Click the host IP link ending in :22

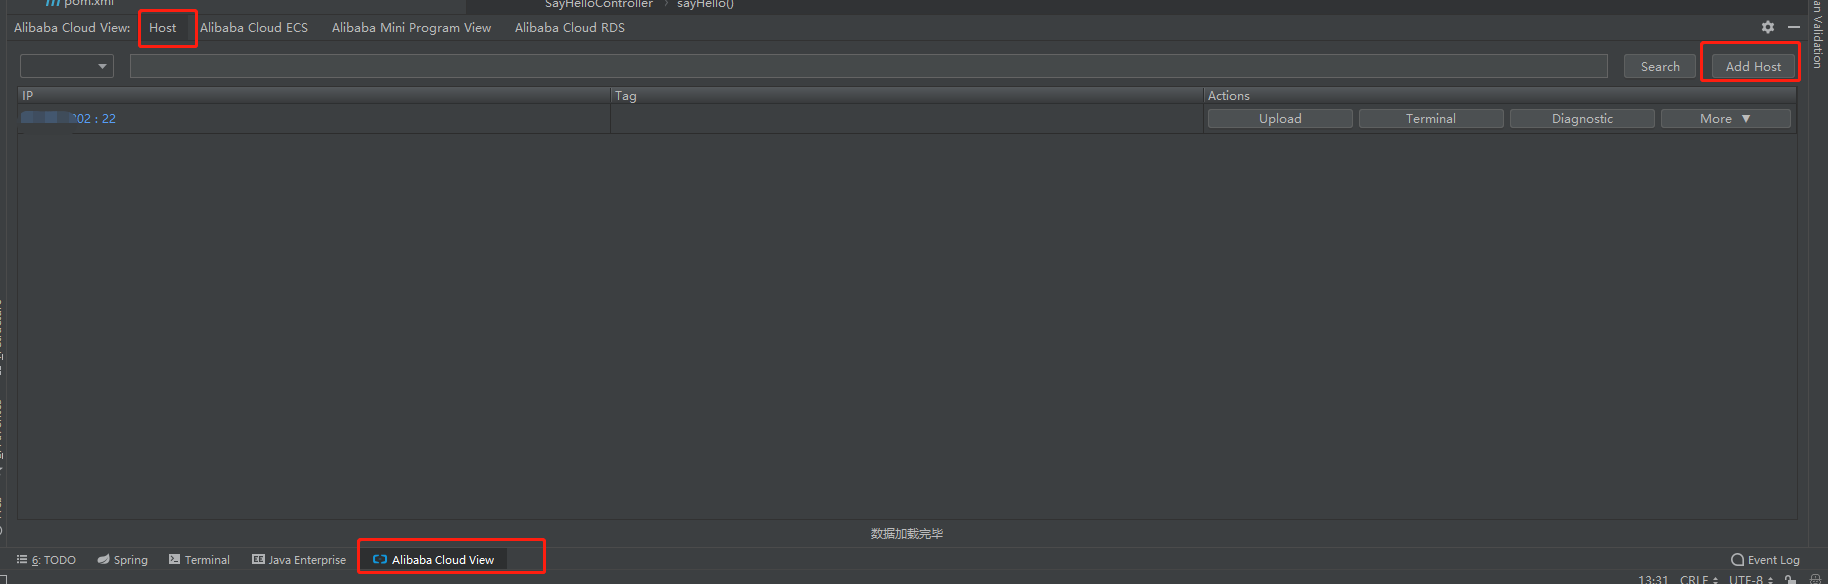pyautogui.click(x=68, y=118)
